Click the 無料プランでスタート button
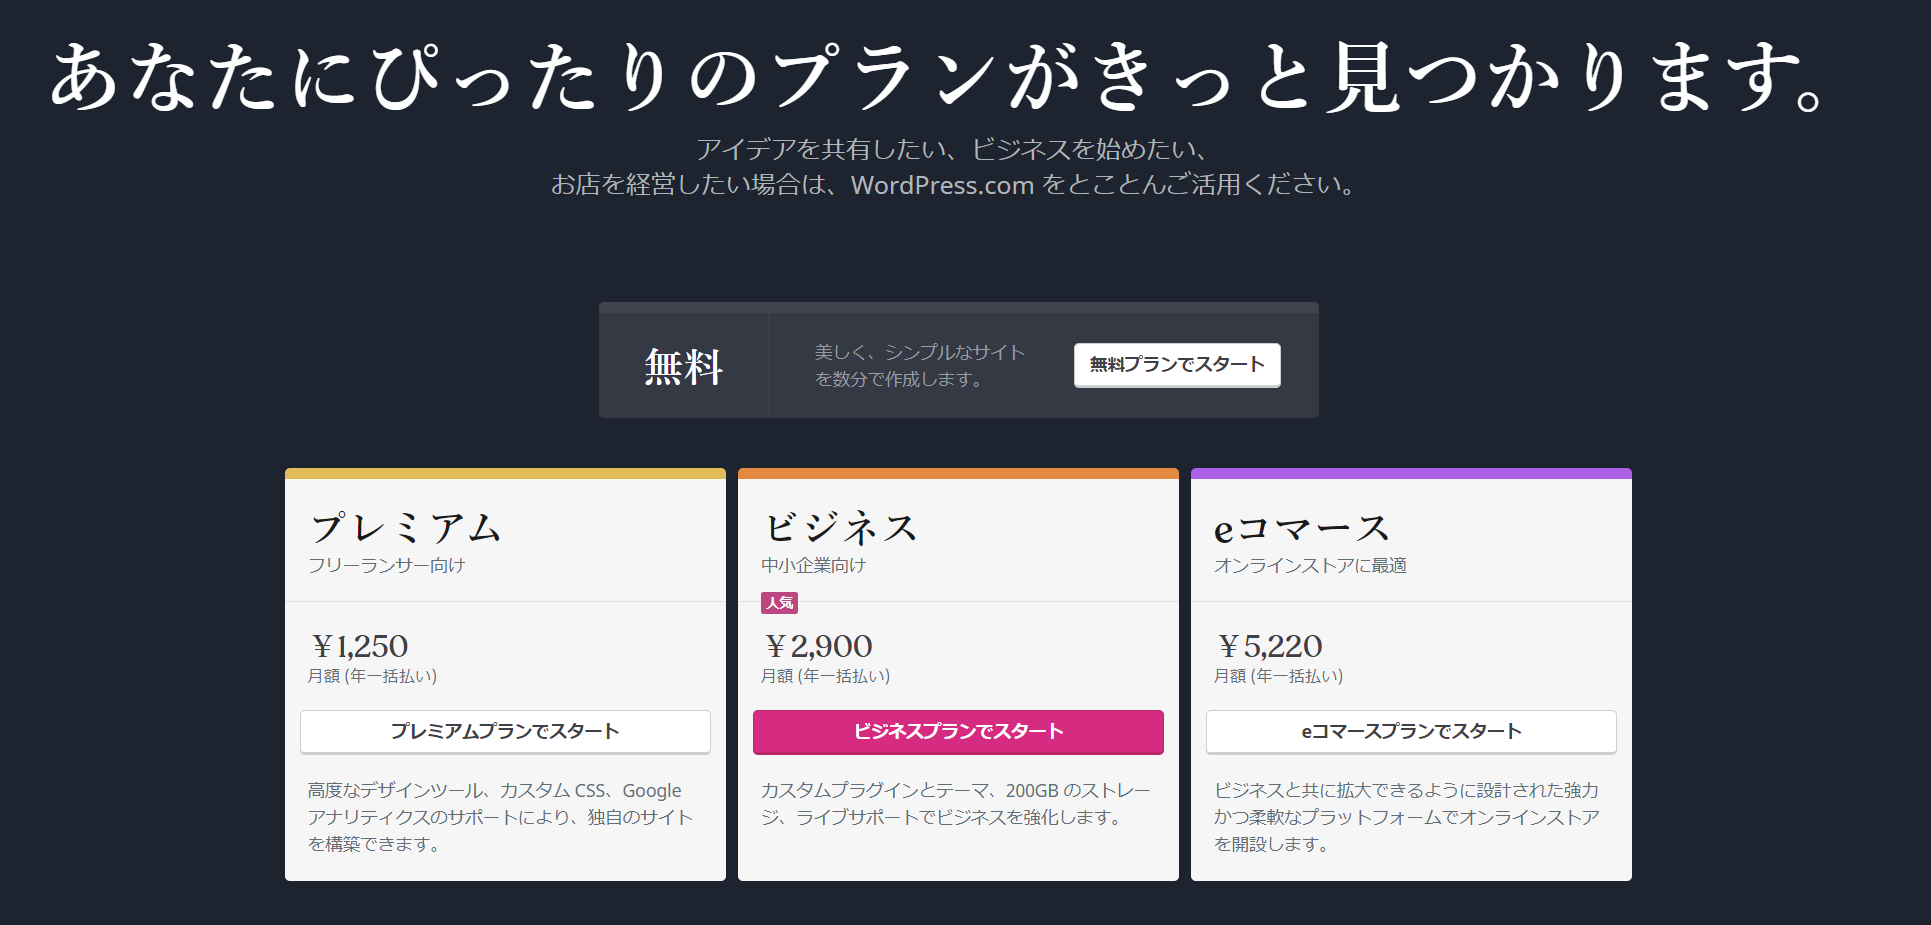 pyautogui.click(x=1177, y=365)
